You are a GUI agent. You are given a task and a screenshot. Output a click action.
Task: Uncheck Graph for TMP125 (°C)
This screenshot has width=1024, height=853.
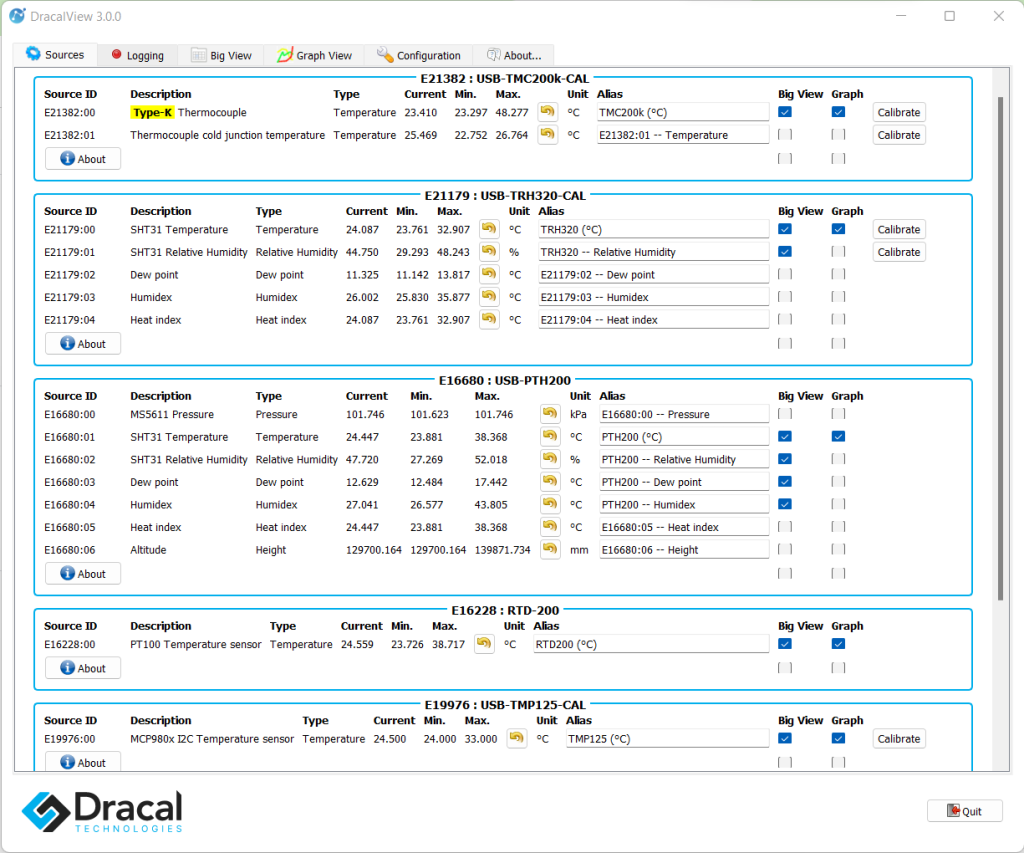839,739
